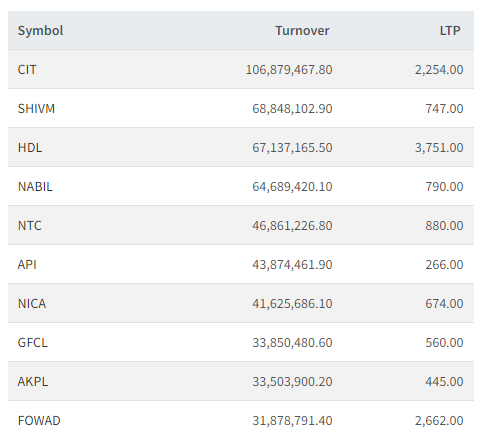Viewport: 483px width, 436px height.
Task: Click LTP value 560.00
Action: point(444,343)
